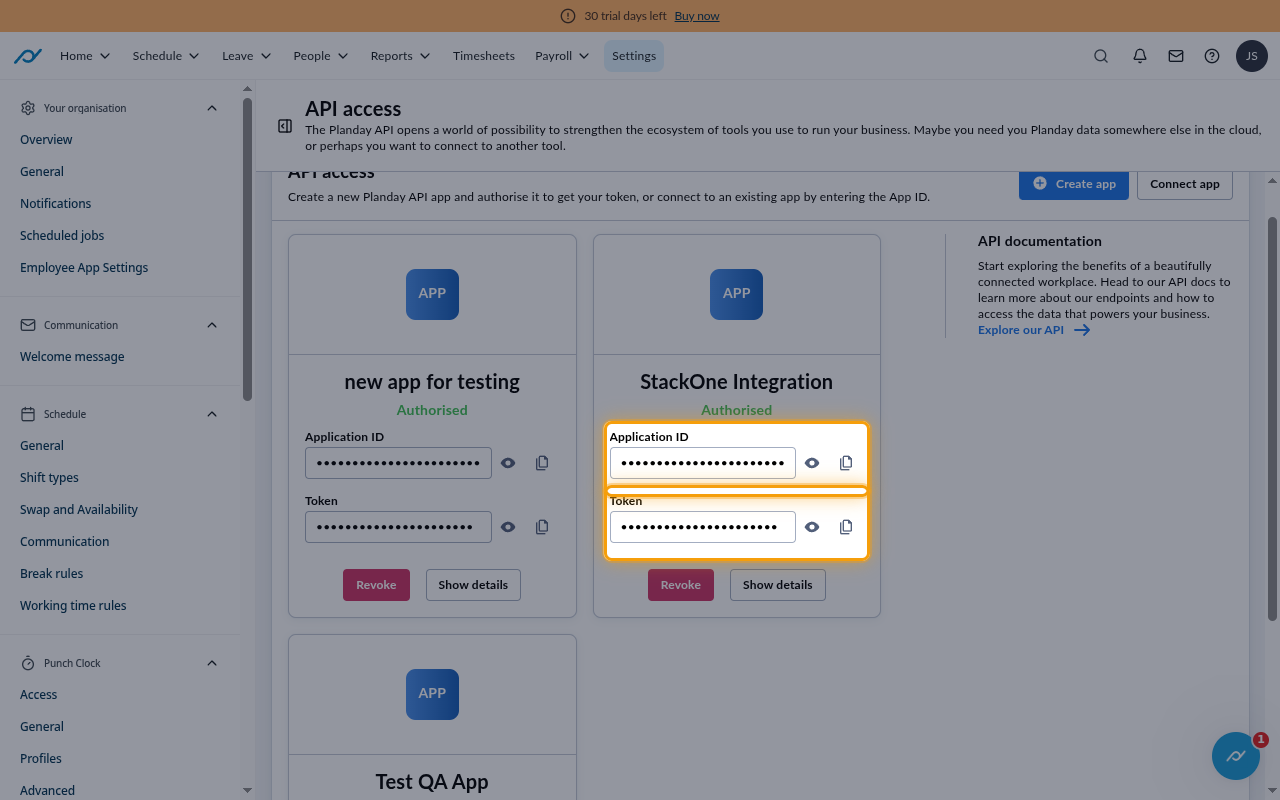
Task: Click the APP icon of StackOne Integration
Action: point(736,294)
